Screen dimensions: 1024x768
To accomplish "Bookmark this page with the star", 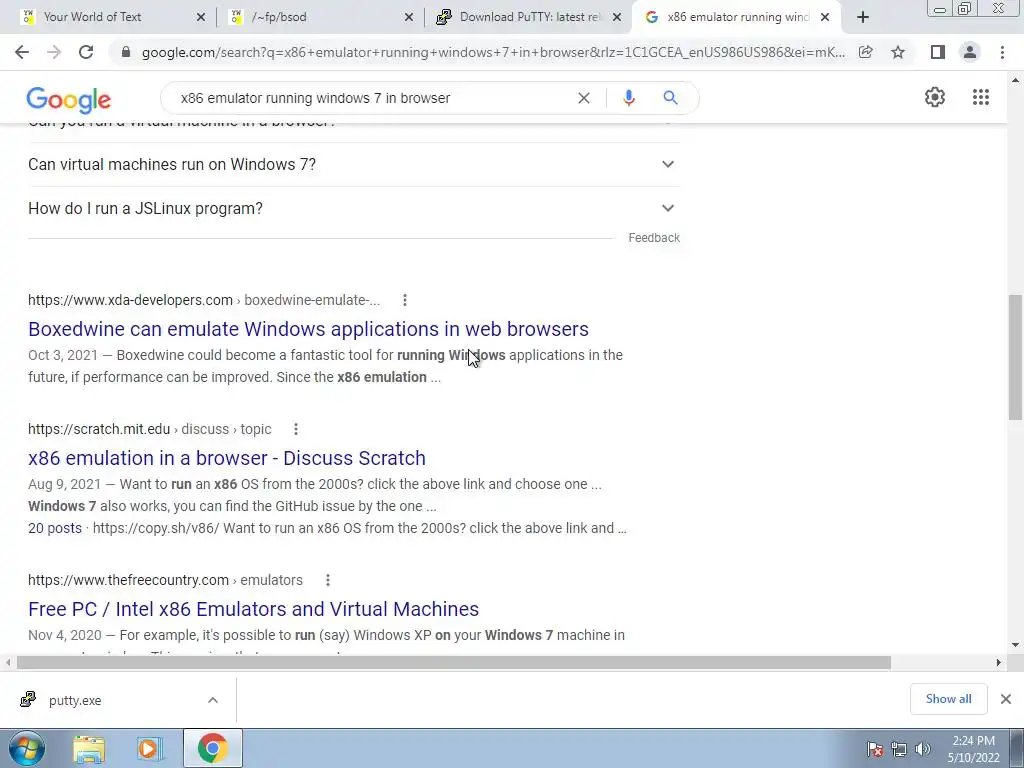I will [x=898, y=52].
